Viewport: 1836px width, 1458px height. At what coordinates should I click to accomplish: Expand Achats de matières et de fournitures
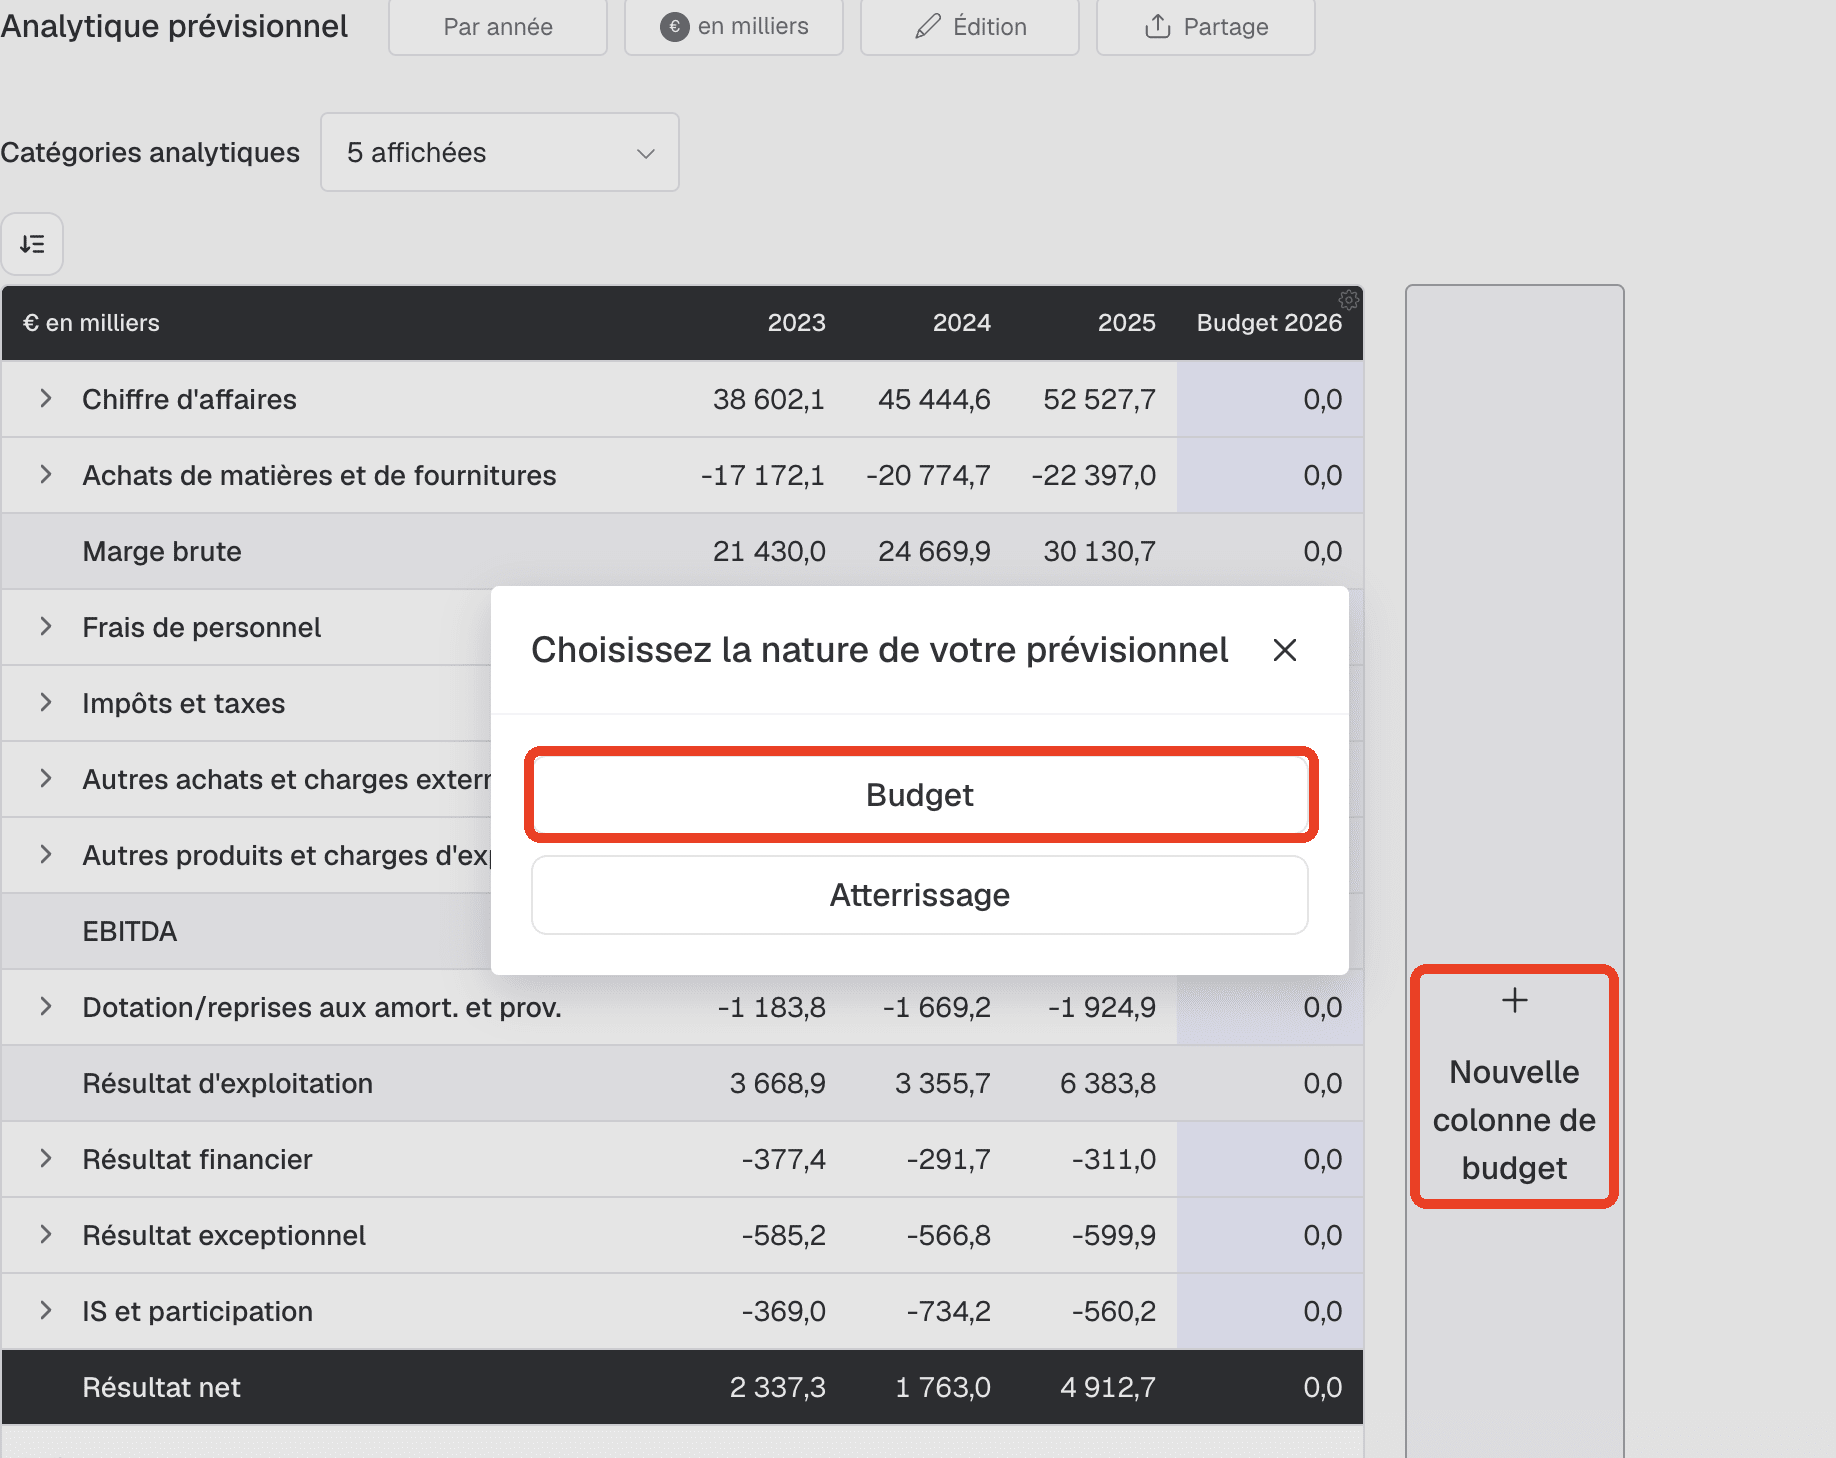pyautogui.click(x=46, y=474)
